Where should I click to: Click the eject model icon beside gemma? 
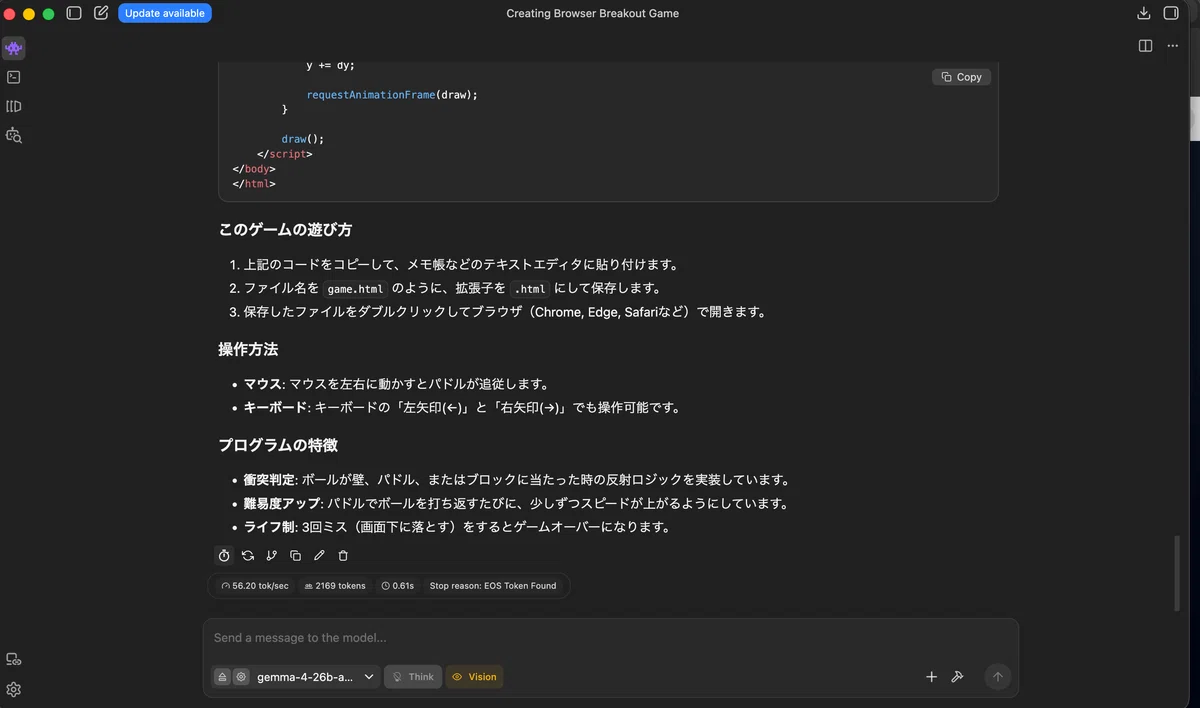222,677
